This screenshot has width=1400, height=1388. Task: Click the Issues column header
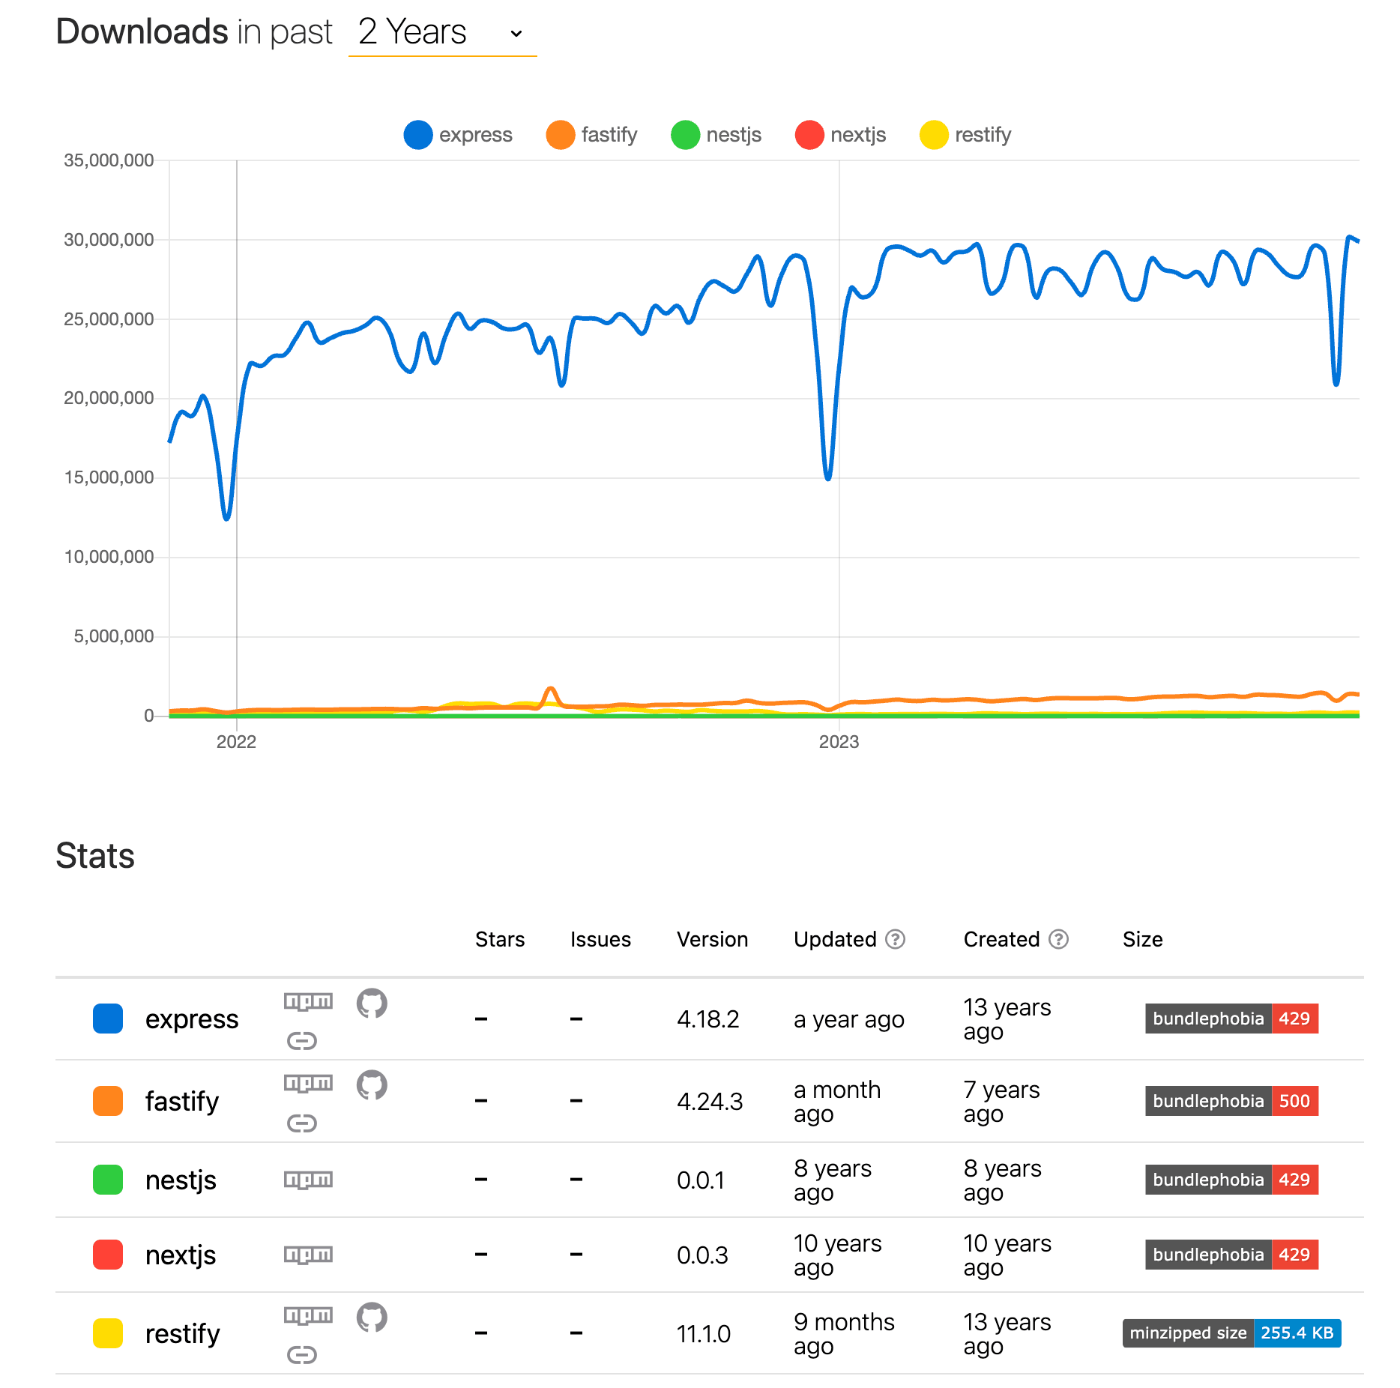[x=601, y=940]
